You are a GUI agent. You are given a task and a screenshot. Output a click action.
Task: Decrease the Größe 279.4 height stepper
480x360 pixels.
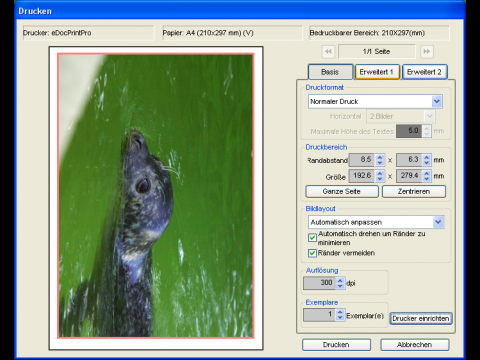tap(427, 179)
